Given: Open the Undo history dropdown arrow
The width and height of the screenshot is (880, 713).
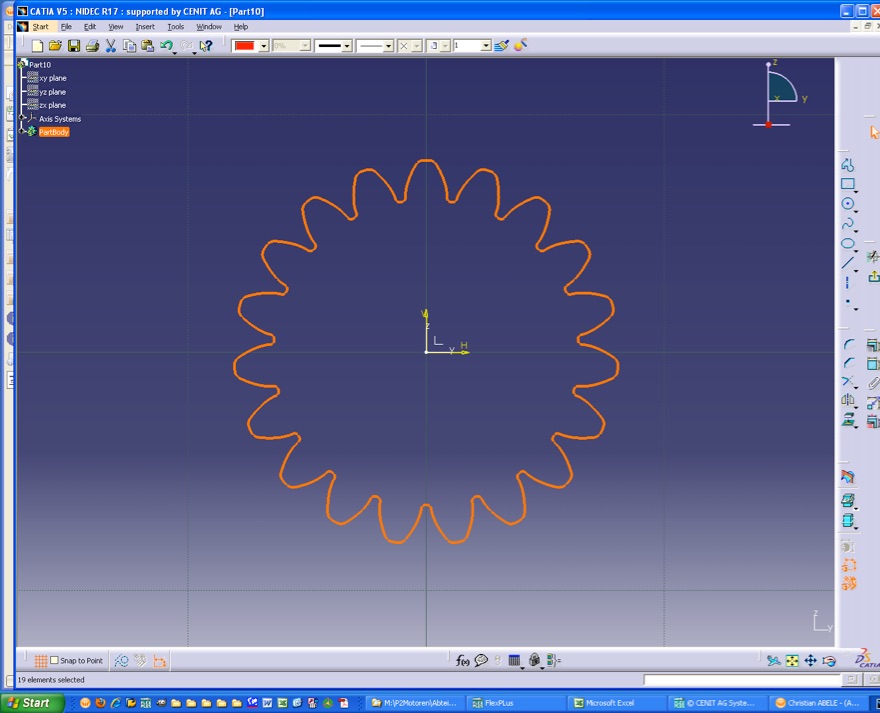Looking at the screenshot, I should [175, 52].
